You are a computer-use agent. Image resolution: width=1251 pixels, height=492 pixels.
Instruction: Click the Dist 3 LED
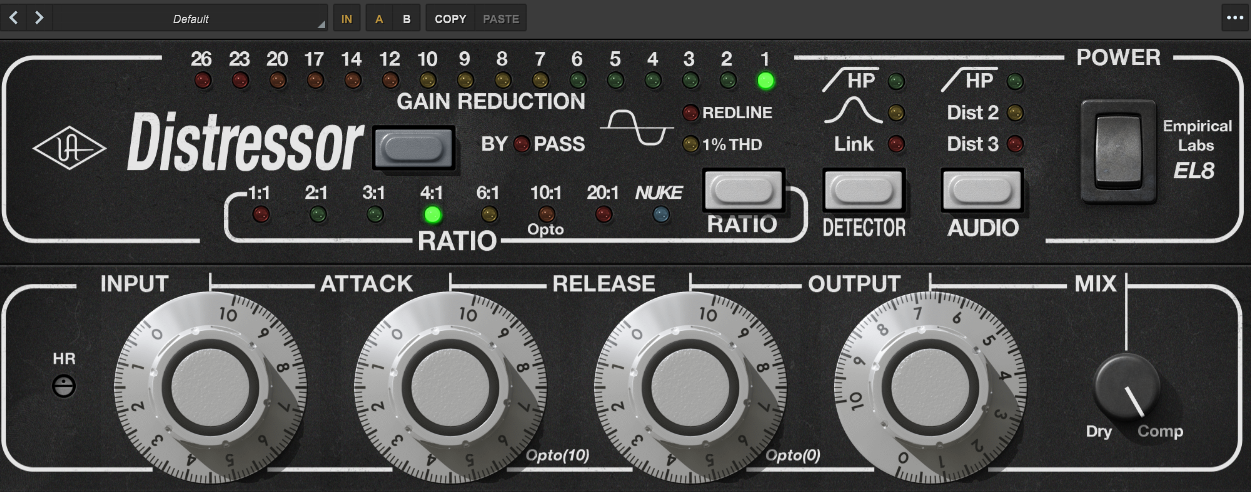click(1016, 144)
